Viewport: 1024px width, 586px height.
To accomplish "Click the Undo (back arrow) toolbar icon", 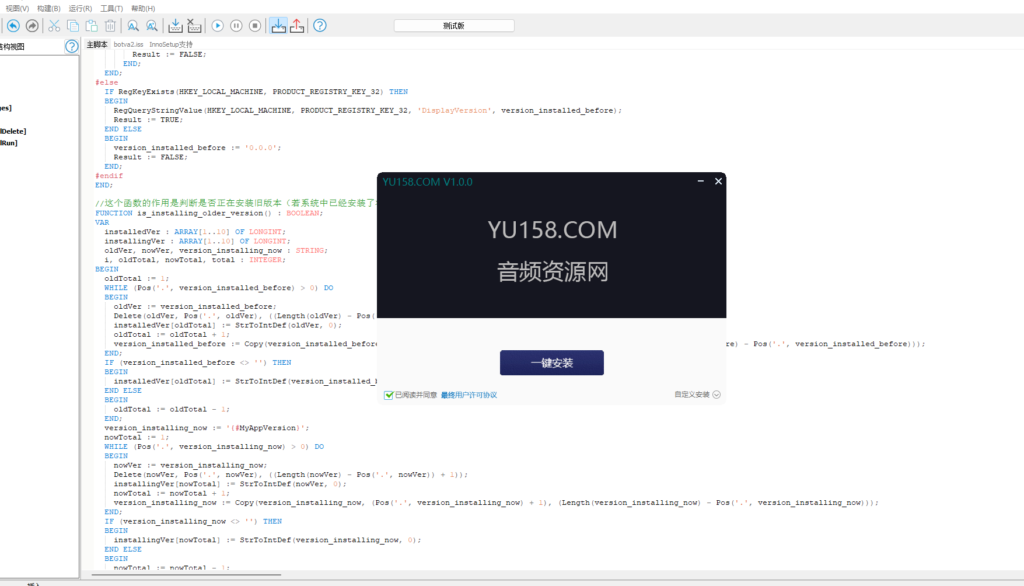I will click(x=12, y=26).
